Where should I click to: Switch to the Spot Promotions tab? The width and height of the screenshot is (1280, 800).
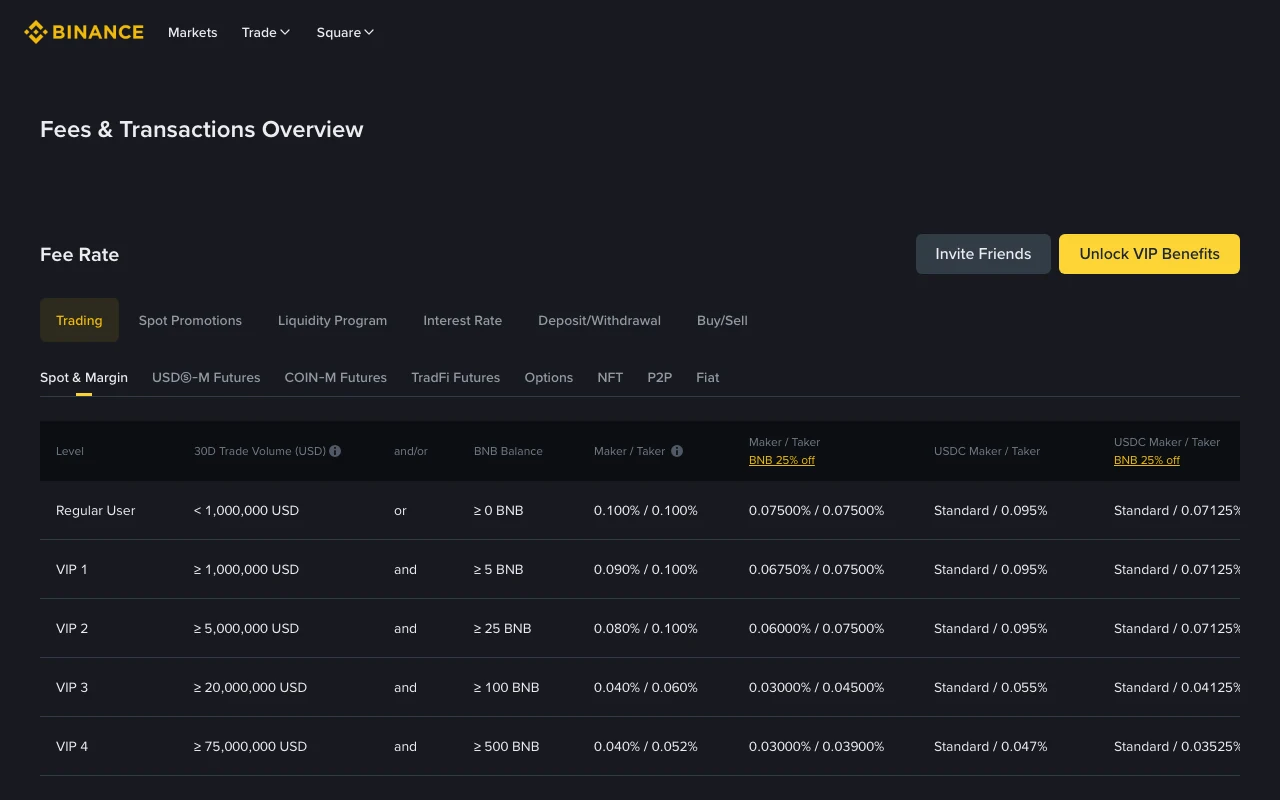(190, 320)
